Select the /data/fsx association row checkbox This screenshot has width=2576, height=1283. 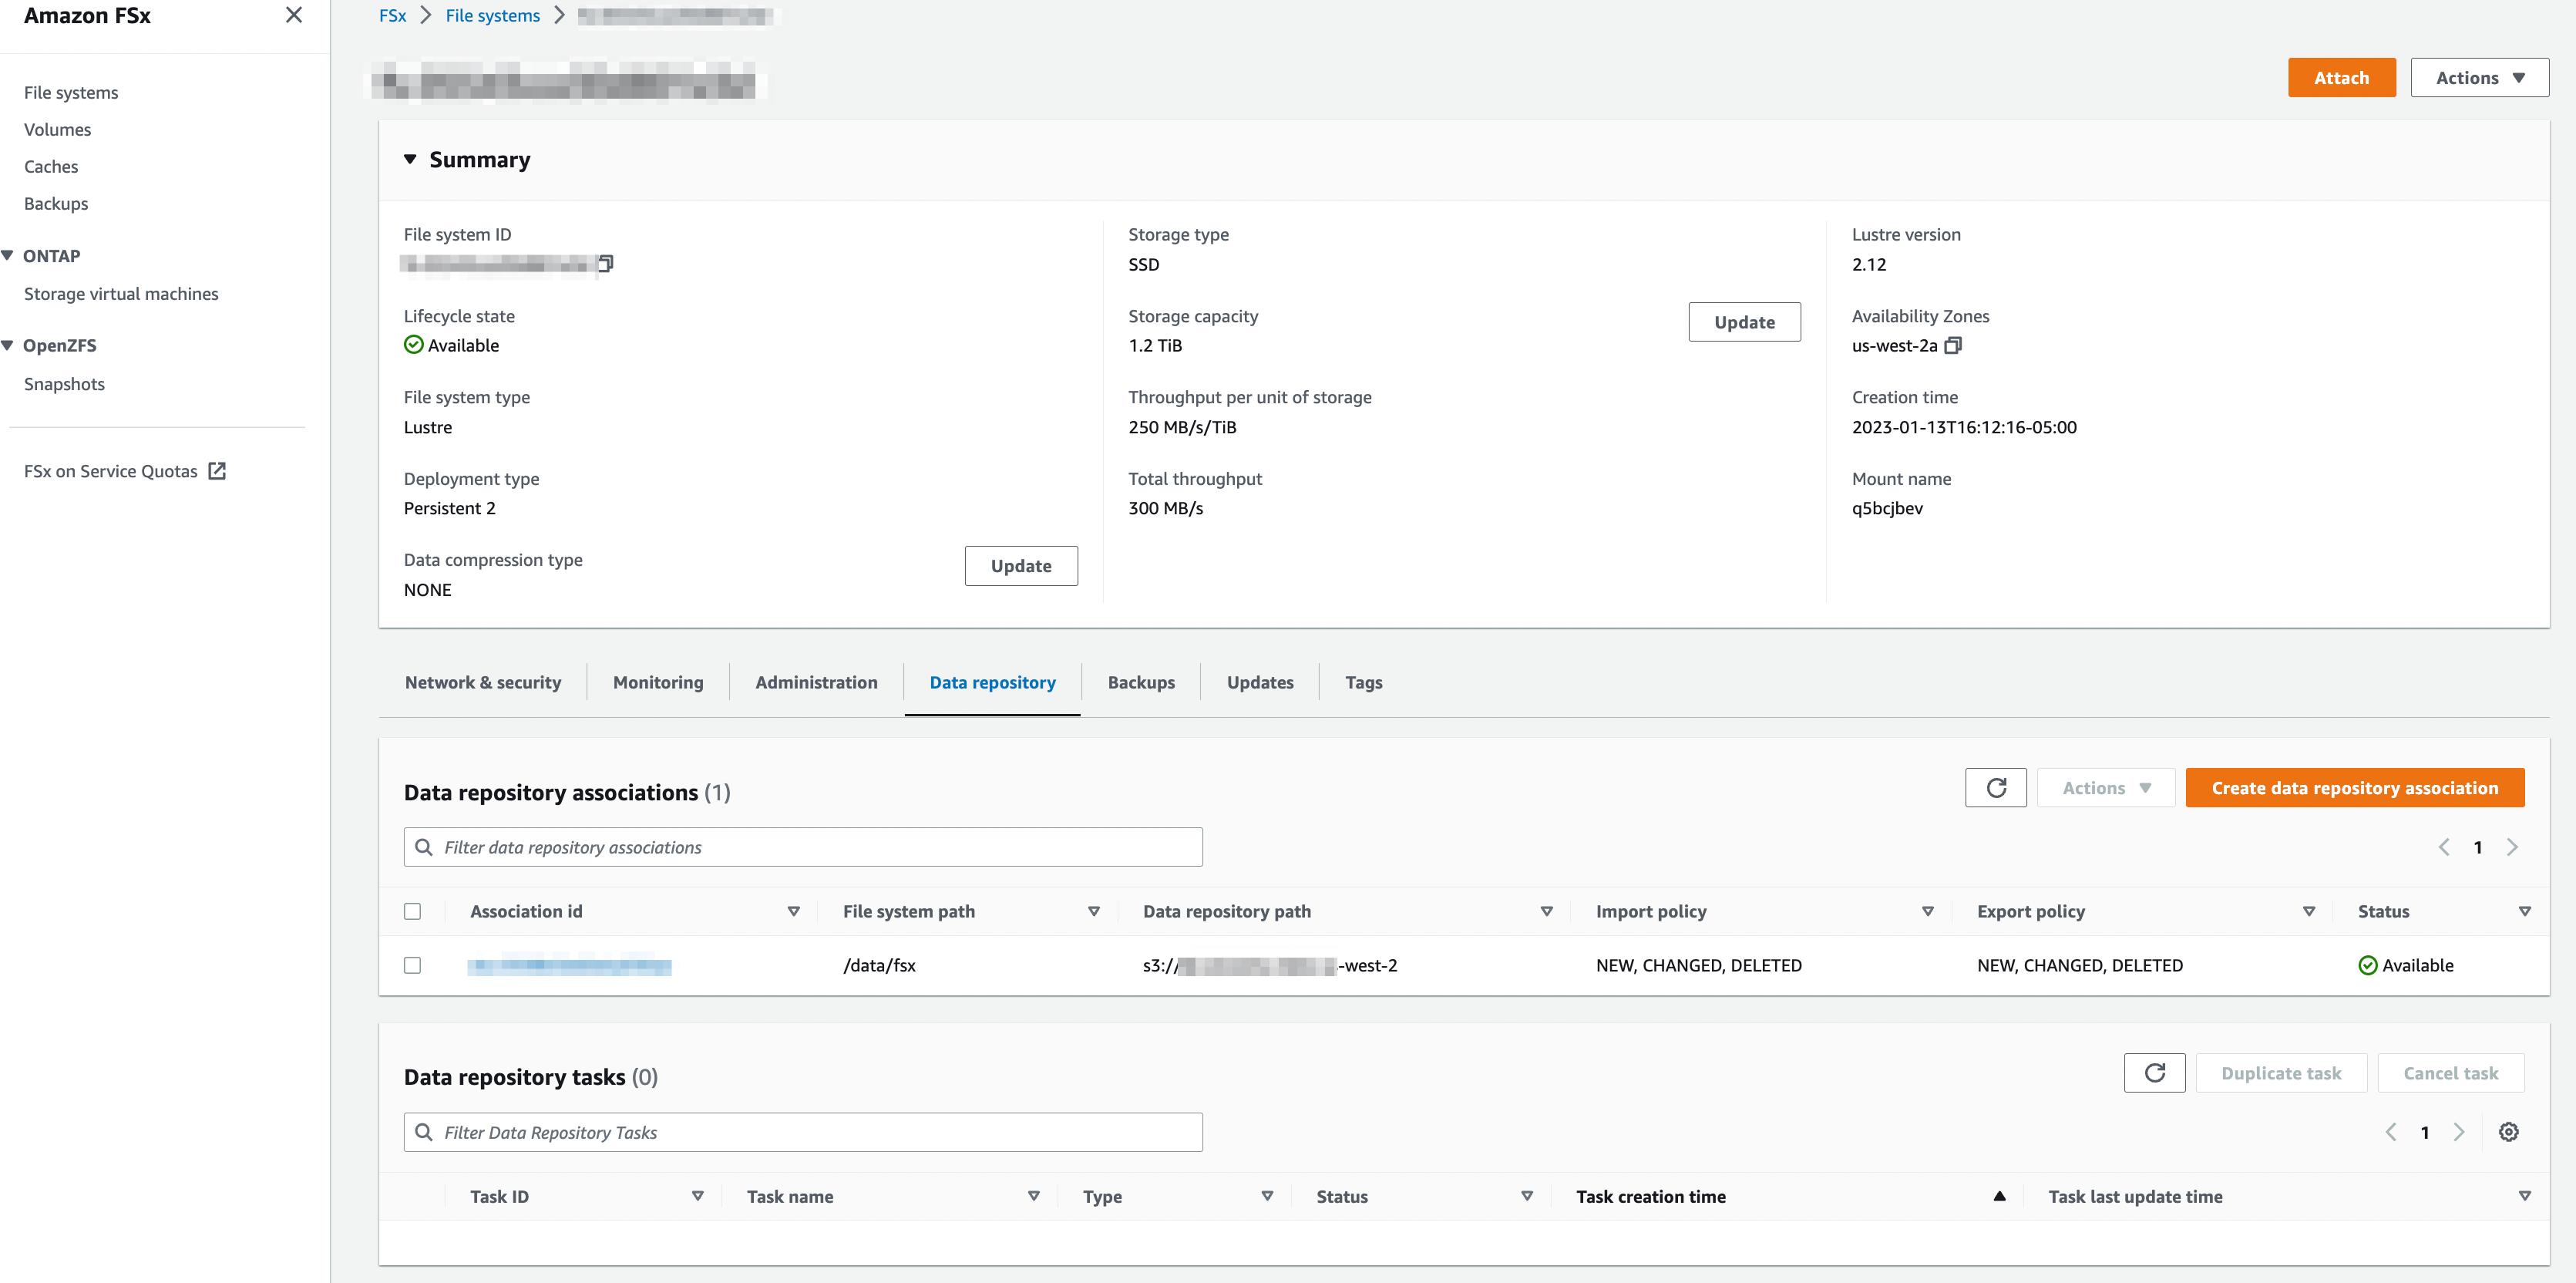[x=412, y=966]
